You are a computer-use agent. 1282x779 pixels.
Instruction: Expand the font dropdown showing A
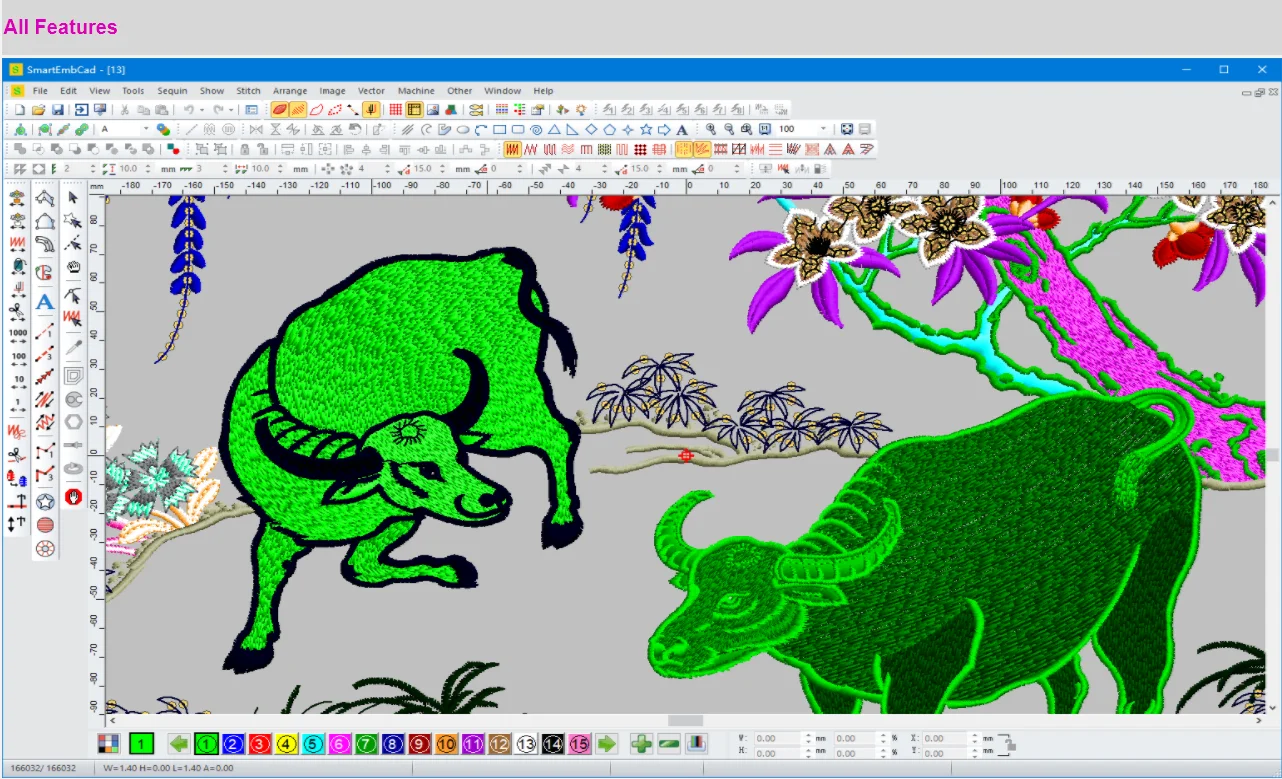tap(145, 129)
